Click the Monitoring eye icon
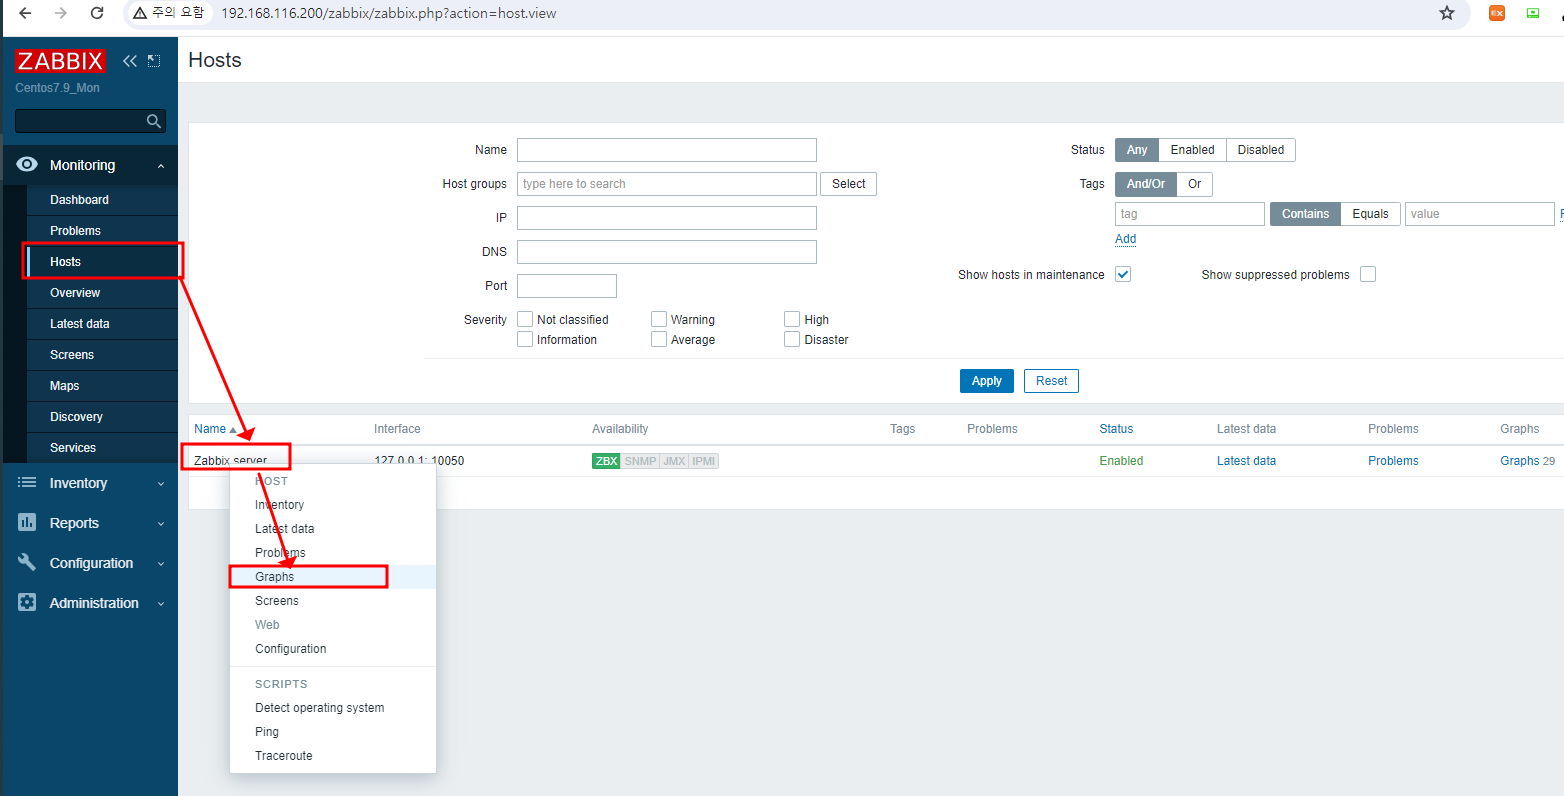The image size is (1564, 796). [x=27, y=164]
